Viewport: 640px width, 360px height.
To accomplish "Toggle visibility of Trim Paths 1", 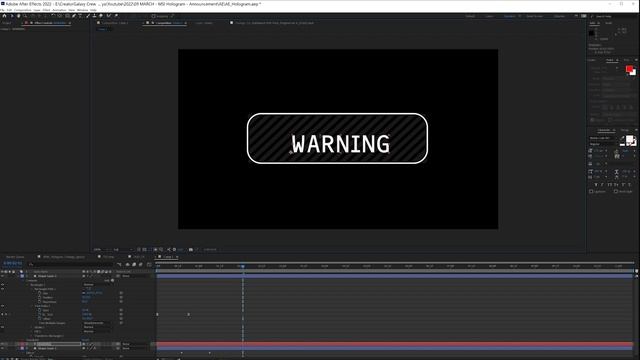I will 2,306.
